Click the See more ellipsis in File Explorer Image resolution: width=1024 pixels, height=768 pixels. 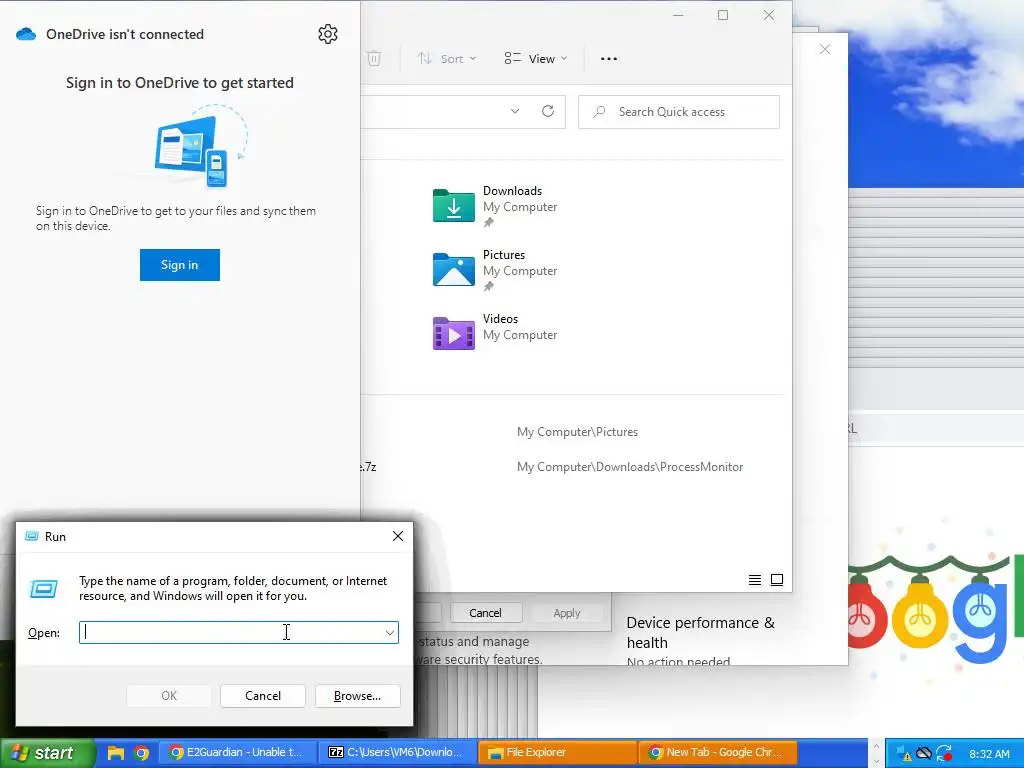point(609,59)
